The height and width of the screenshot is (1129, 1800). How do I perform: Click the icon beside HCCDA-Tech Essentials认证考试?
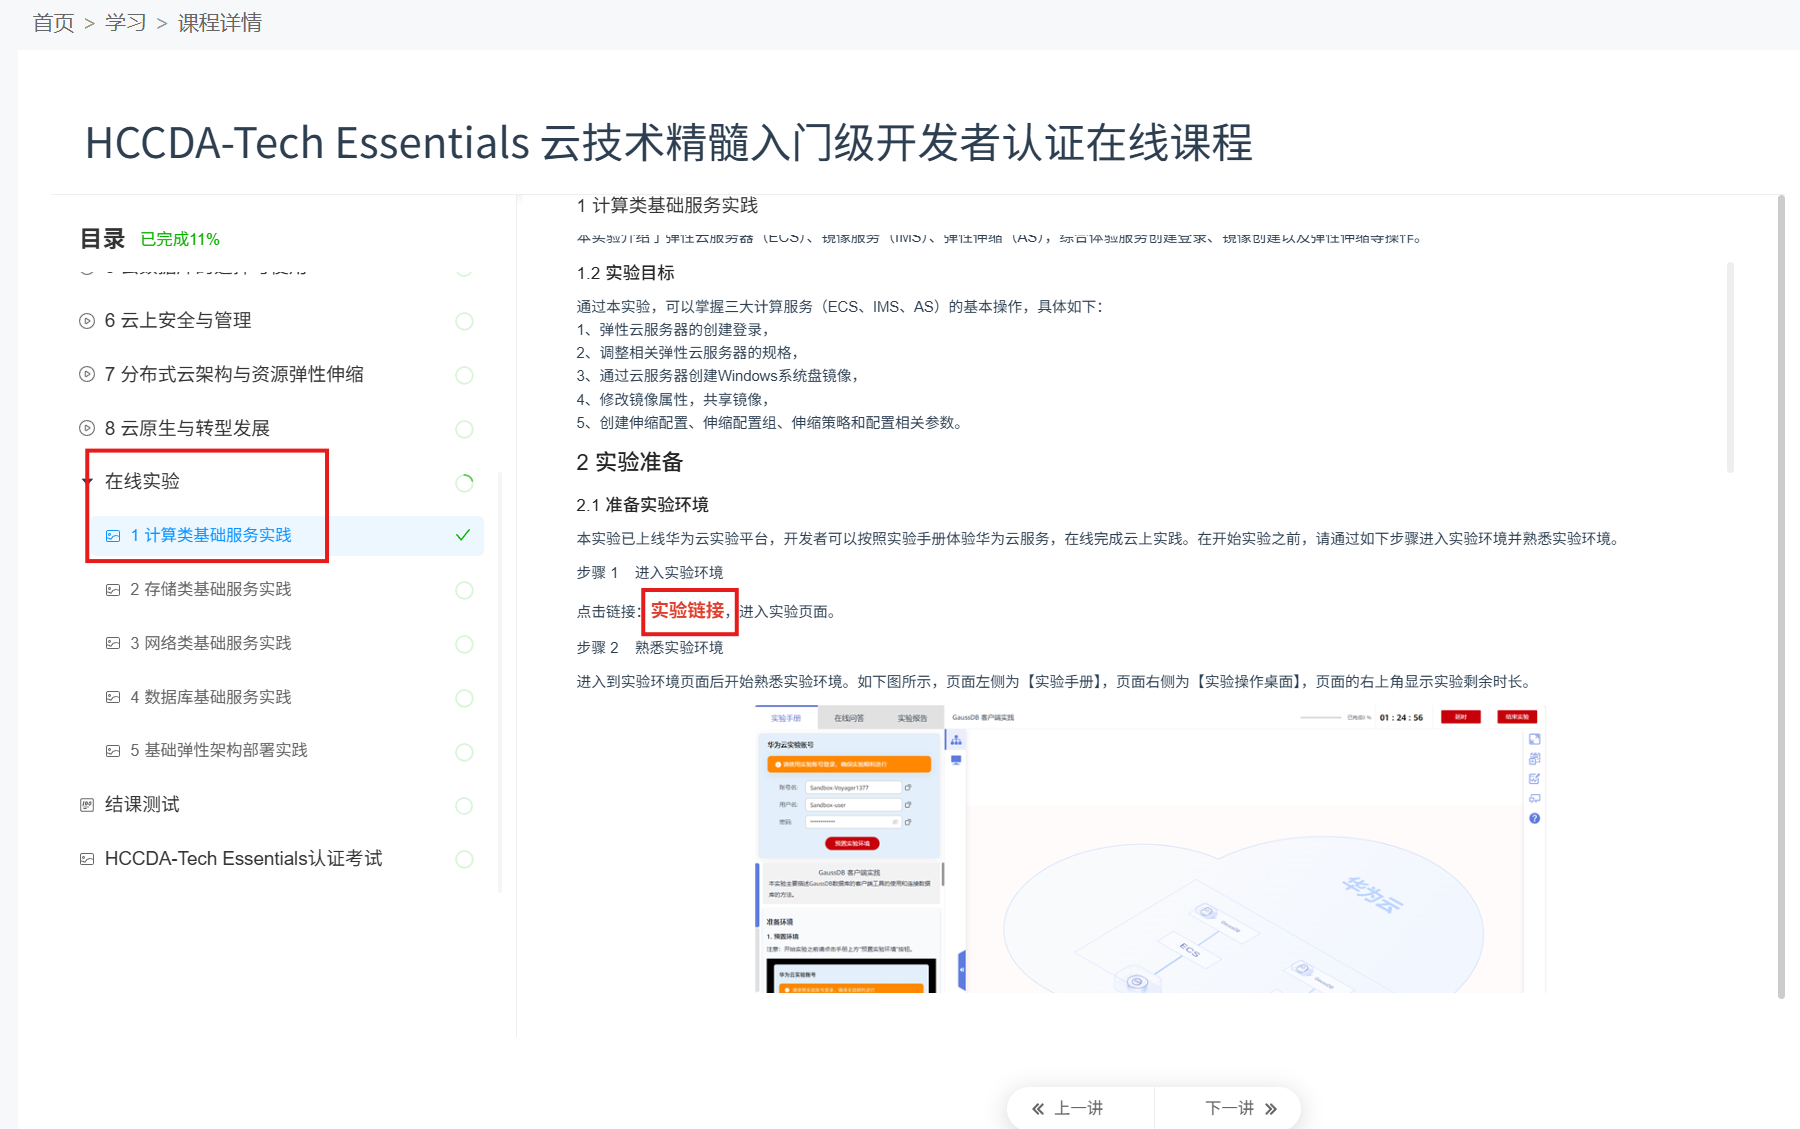coord(87,859)
